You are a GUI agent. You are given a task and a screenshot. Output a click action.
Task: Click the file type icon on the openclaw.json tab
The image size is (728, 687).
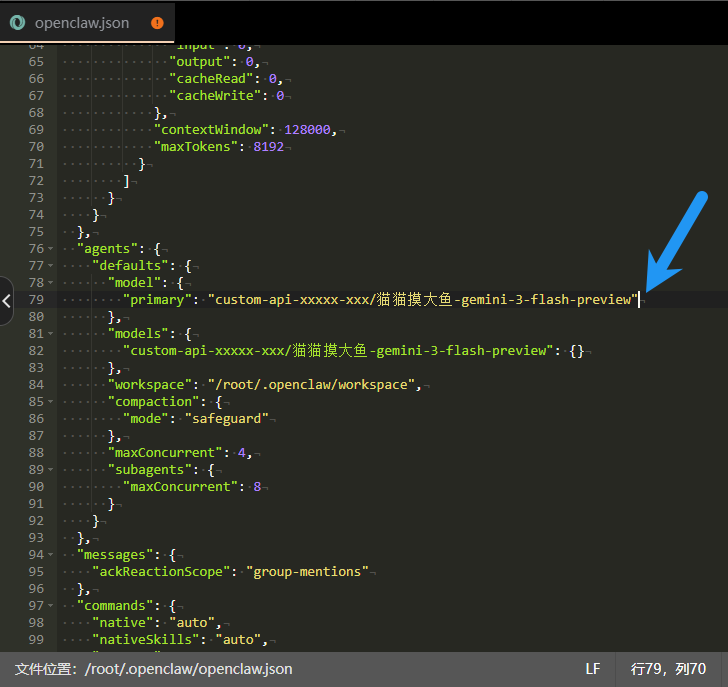click(17, 22)
